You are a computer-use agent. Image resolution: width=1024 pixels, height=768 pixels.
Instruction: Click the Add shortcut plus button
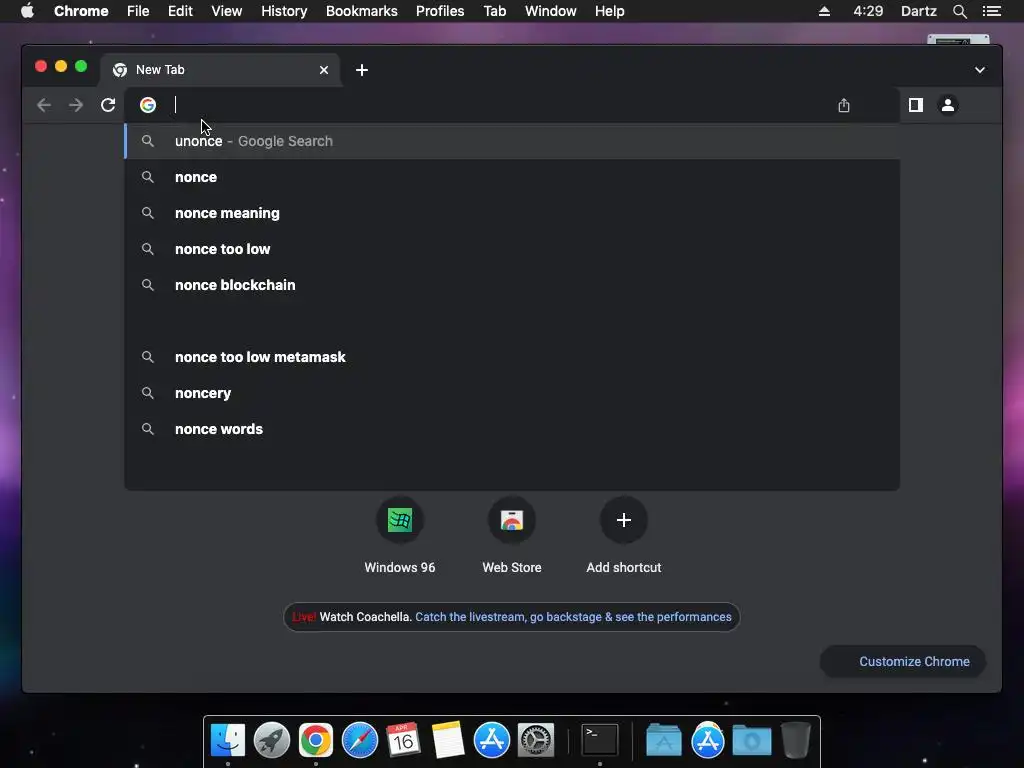(624, 520)
